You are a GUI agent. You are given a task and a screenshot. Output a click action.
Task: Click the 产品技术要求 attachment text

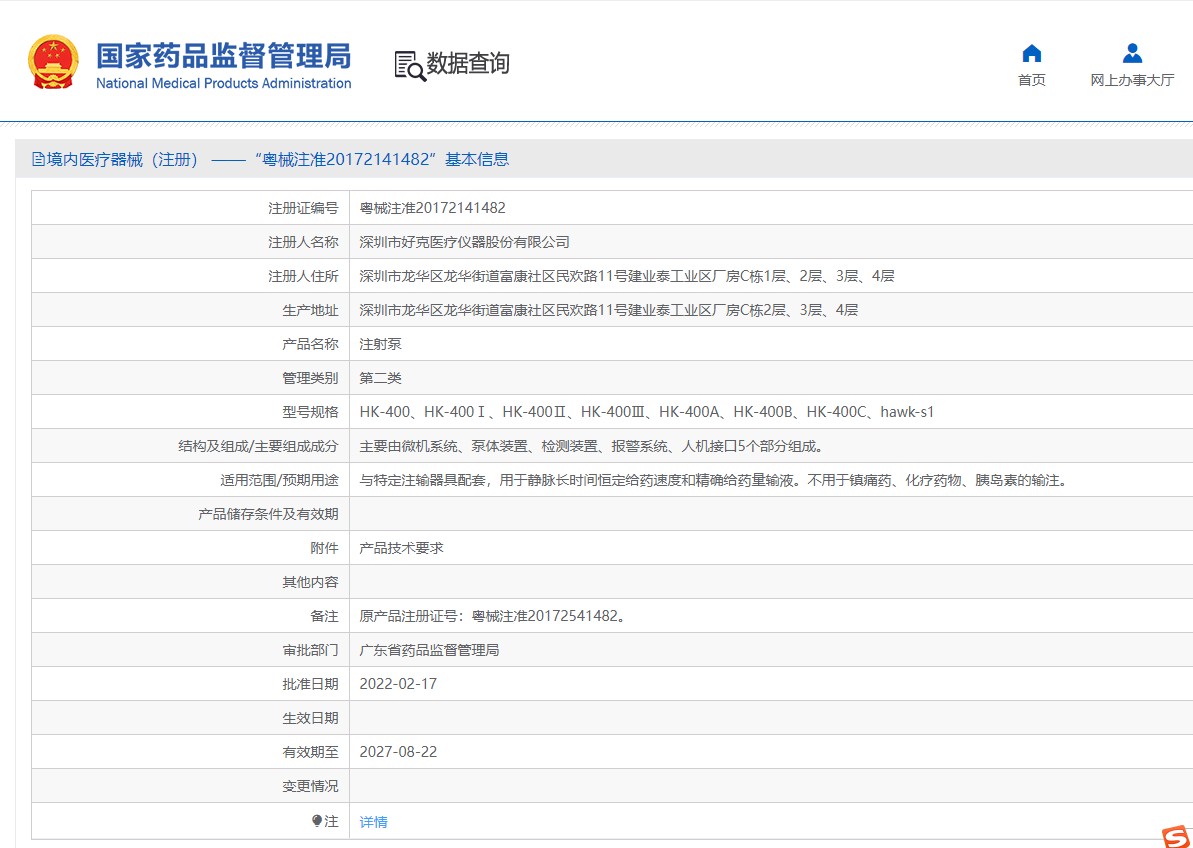pos(401,548)
